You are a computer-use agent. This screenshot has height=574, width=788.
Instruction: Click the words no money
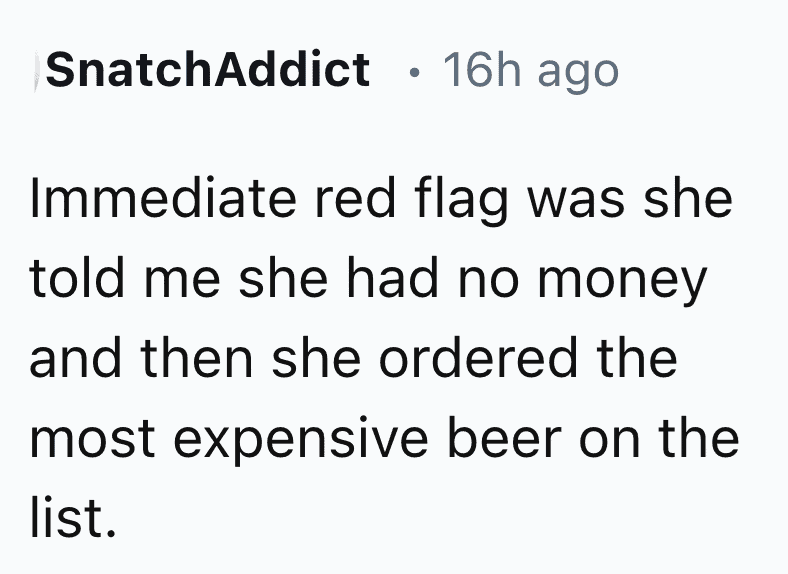pyautogui.click(x=582, y=281)
